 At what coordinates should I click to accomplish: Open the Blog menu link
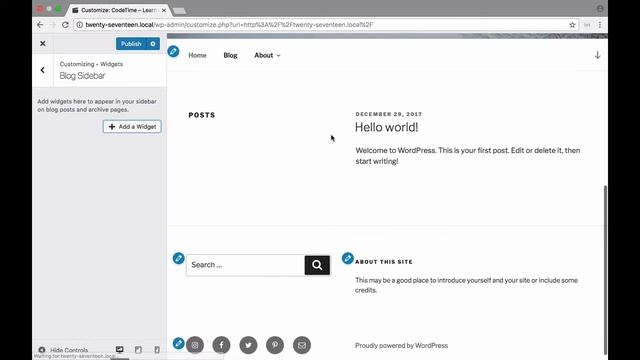[x=230, y=55]
